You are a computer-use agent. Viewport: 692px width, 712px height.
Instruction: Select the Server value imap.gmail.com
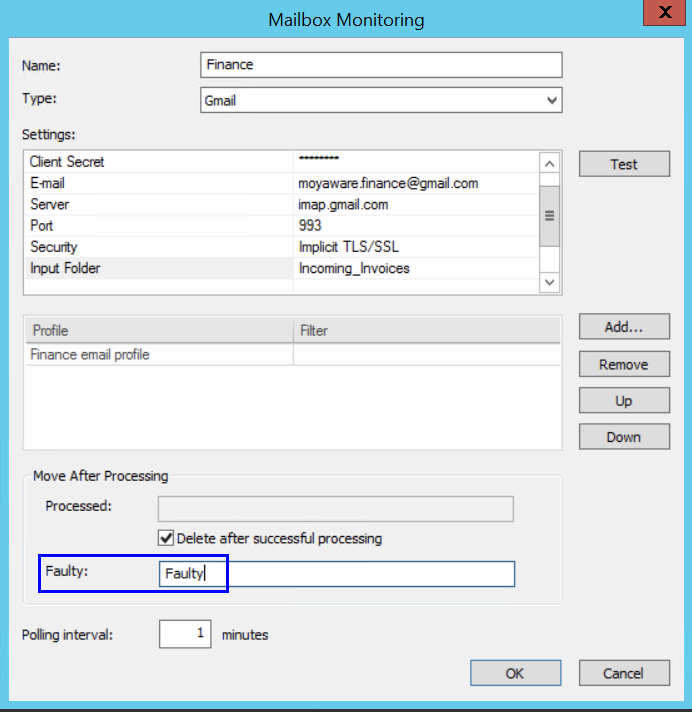click(343, 205)
